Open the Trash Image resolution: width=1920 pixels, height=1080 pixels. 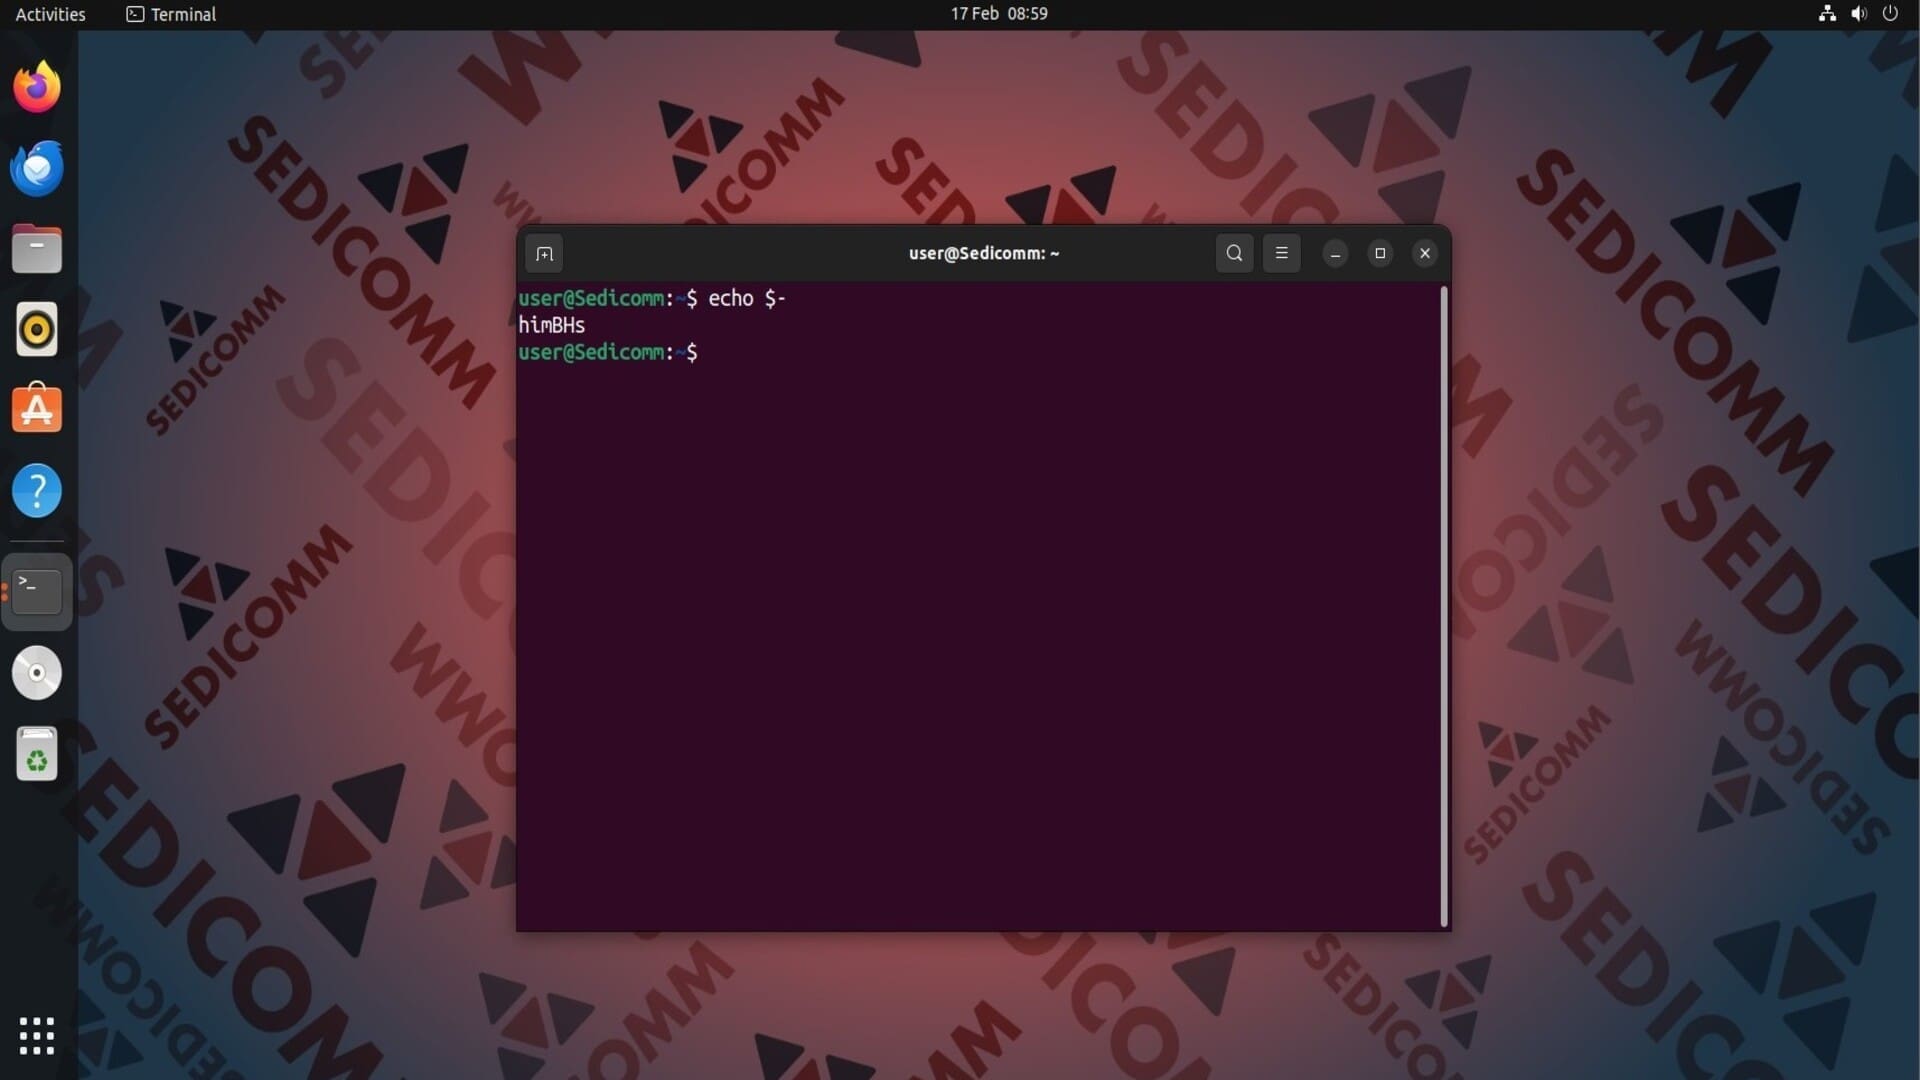coord(37,754)
